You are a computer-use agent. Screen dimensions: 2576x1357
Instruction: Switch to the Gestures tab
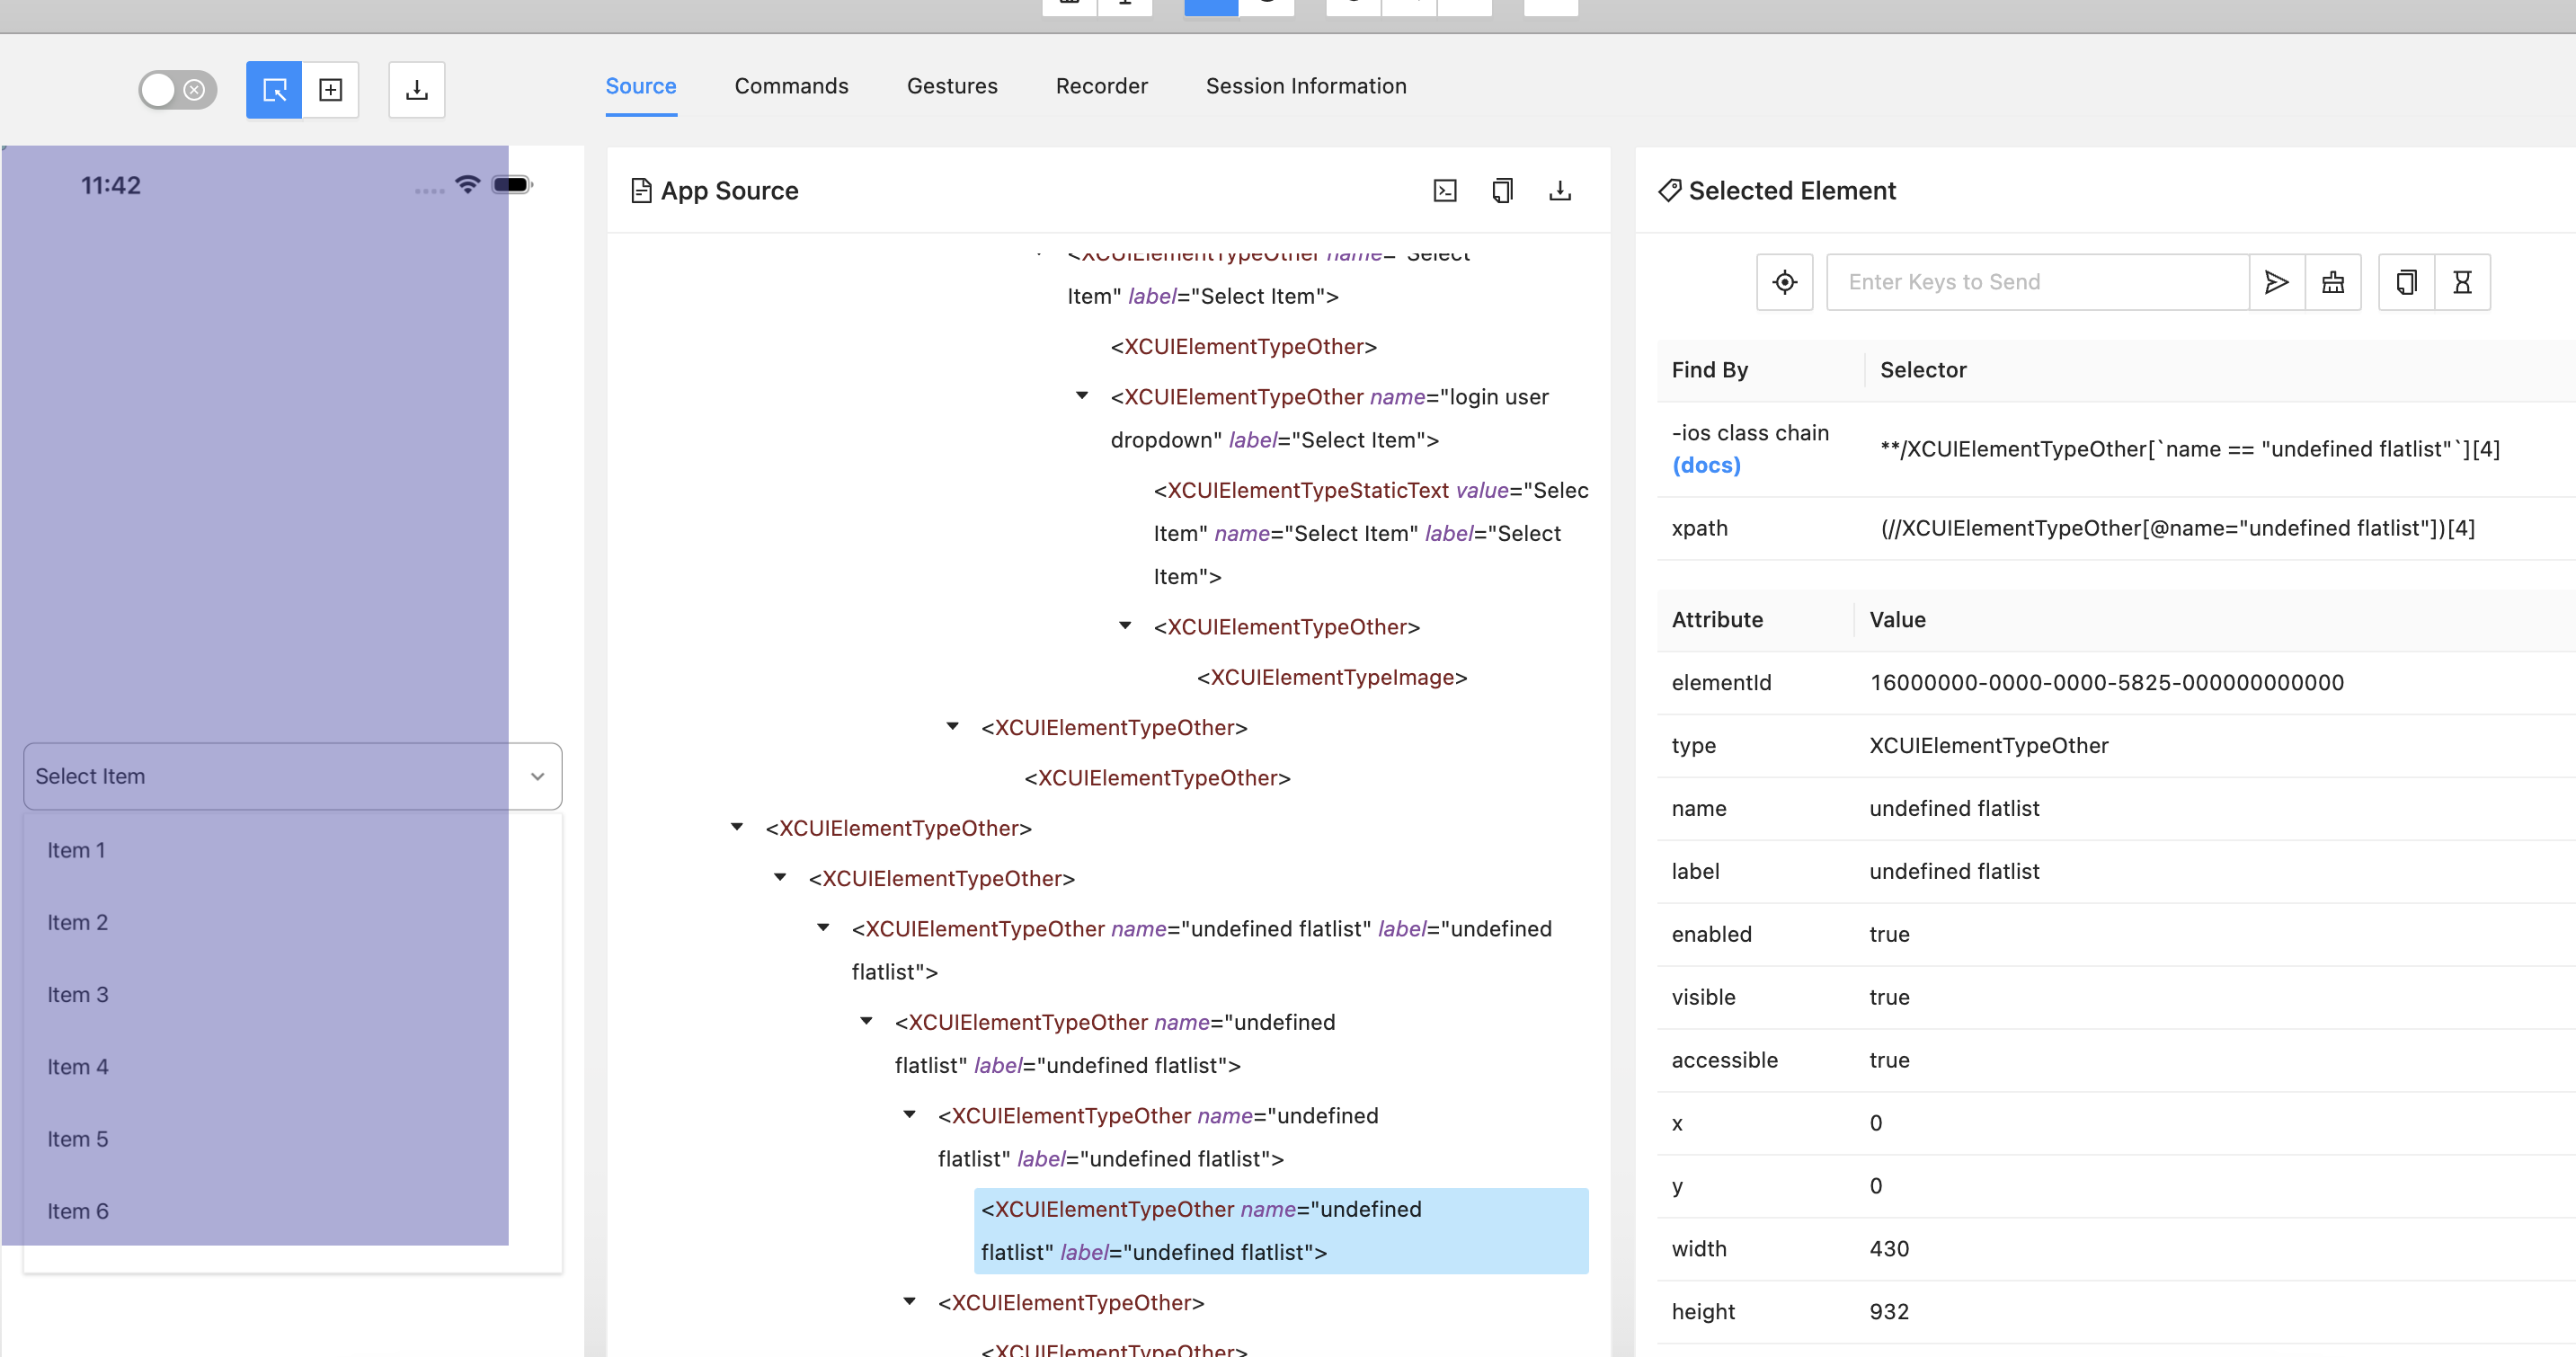[952, 86]
